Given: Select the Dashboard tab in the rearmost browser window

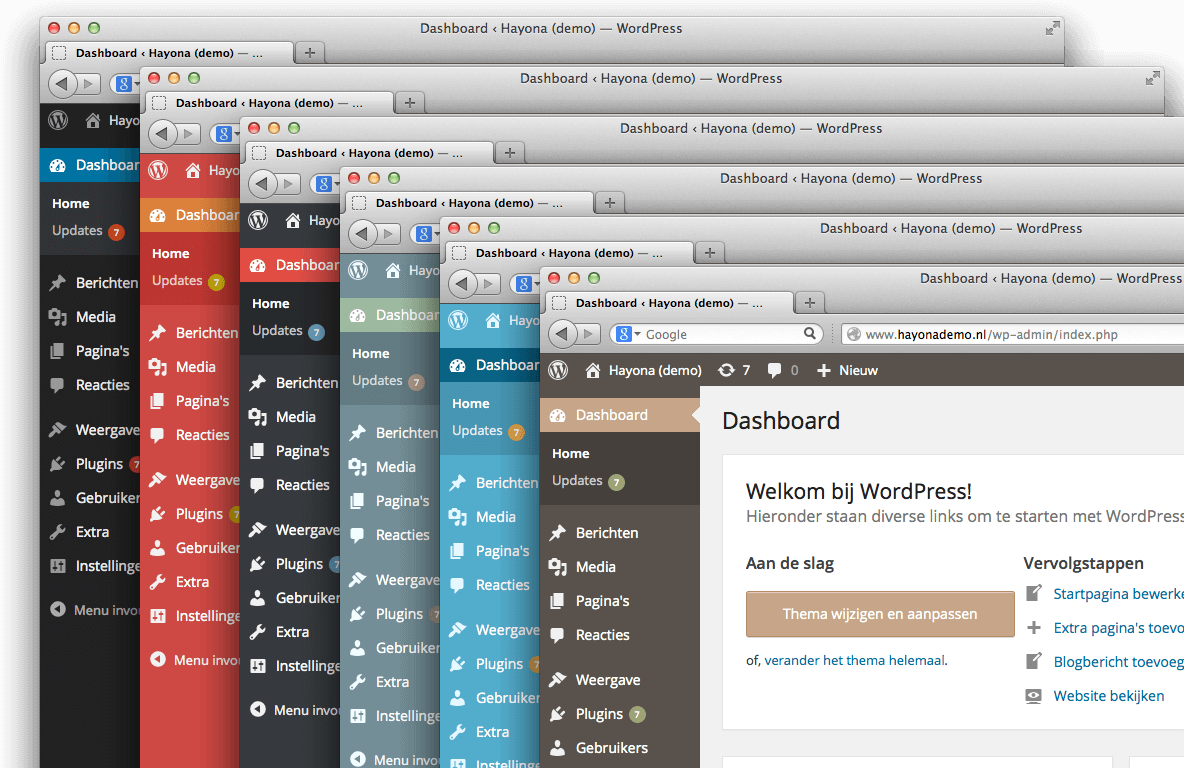Looking at the screenshot, I should (169, 53).
